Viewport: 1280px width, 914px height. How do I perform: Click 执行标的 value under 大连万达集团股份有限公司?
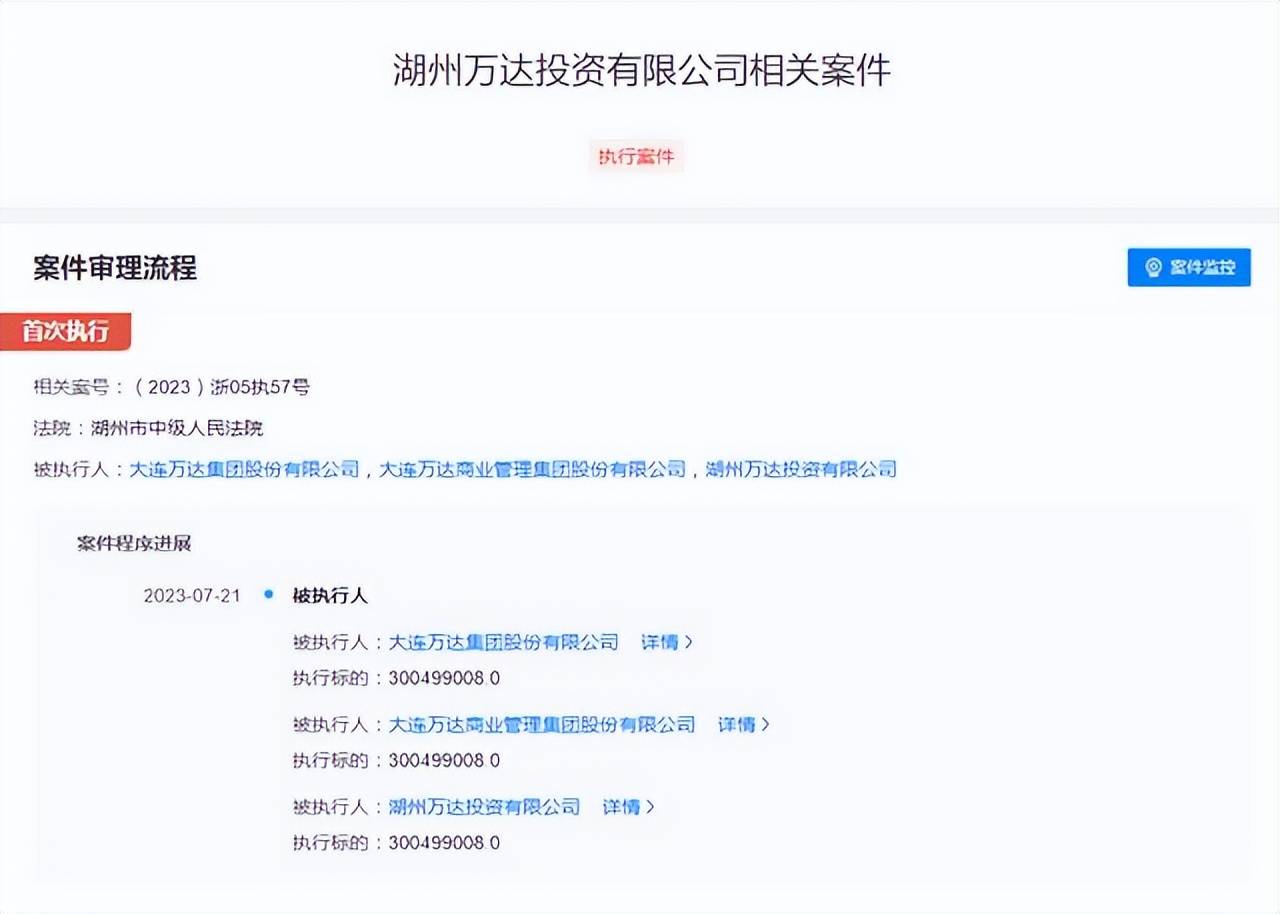point(444,678)
